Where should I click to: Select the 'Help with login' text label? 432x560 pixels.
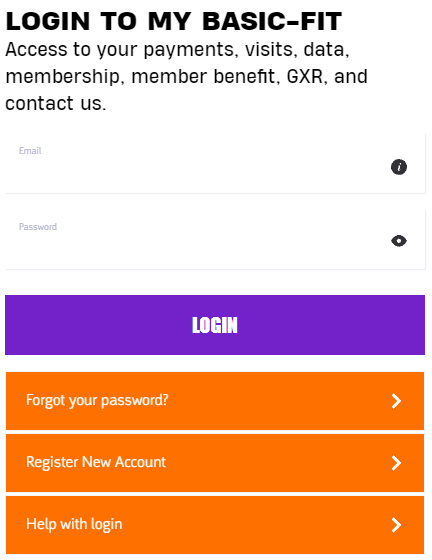pos(74,524)
